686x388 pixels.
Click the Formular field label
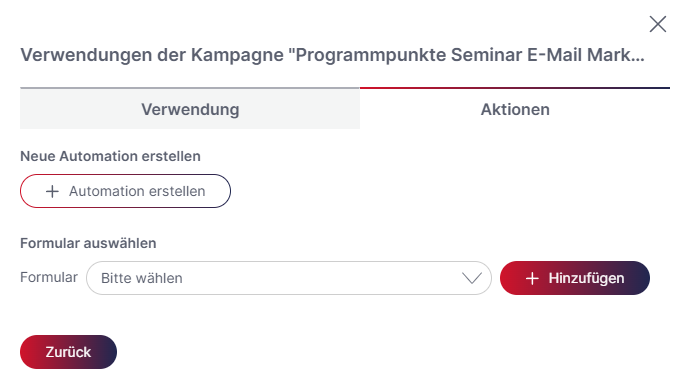49,277
